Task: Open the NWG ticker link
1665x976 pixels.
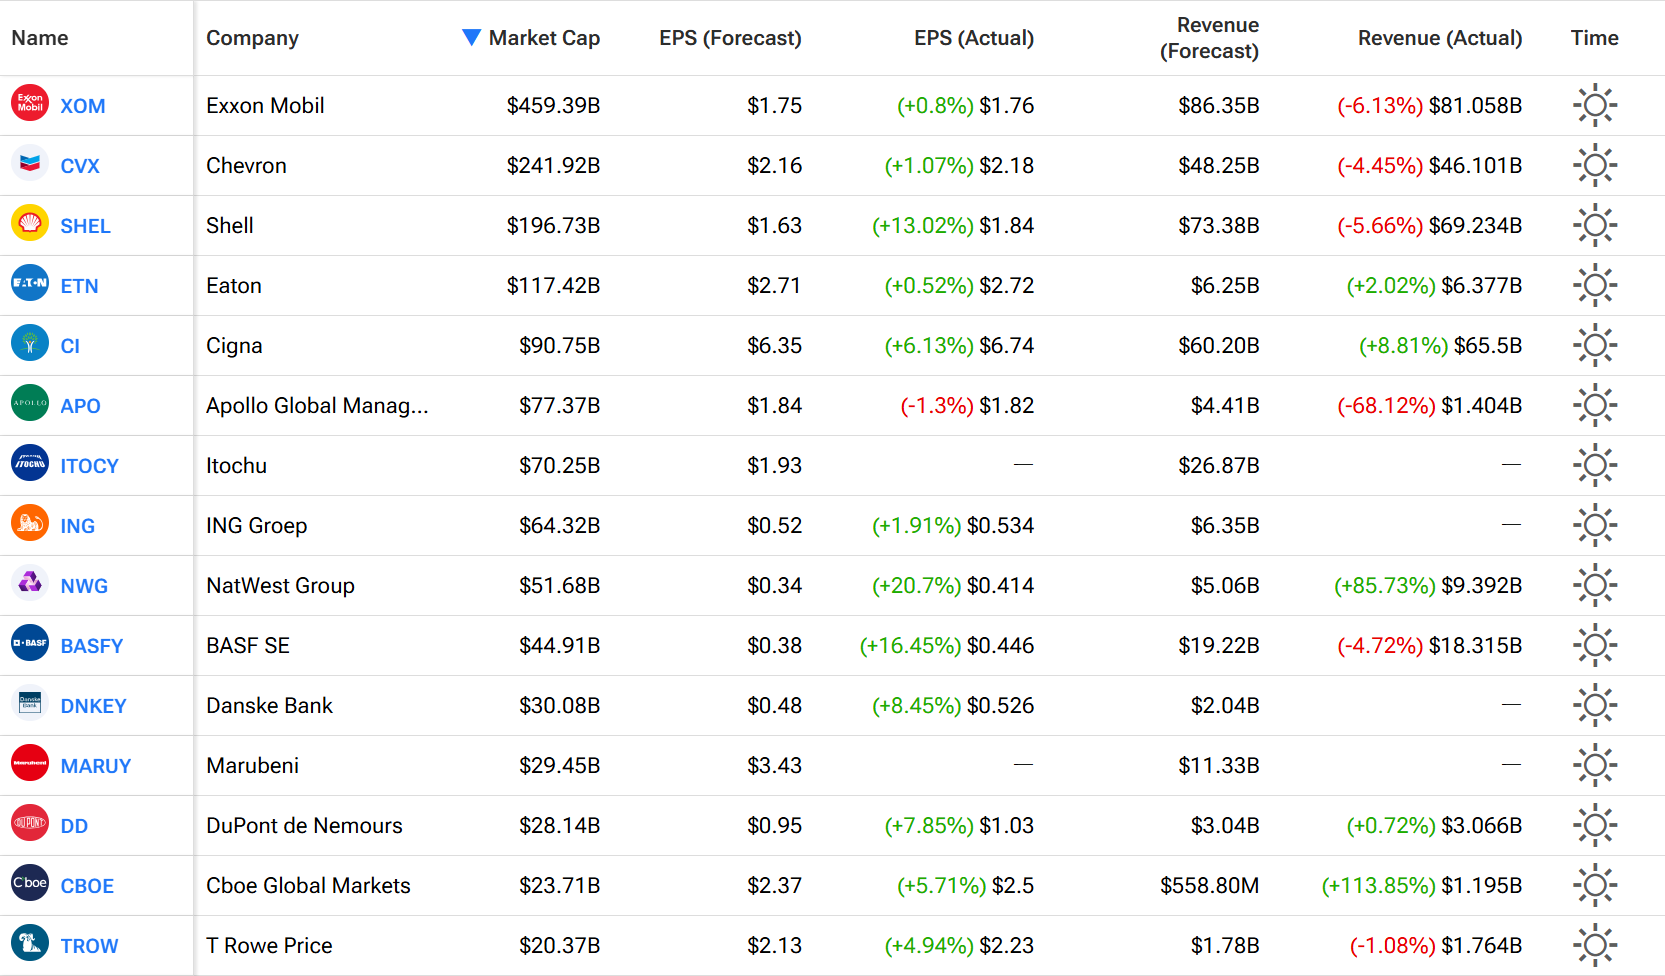Action: point(84,586)
